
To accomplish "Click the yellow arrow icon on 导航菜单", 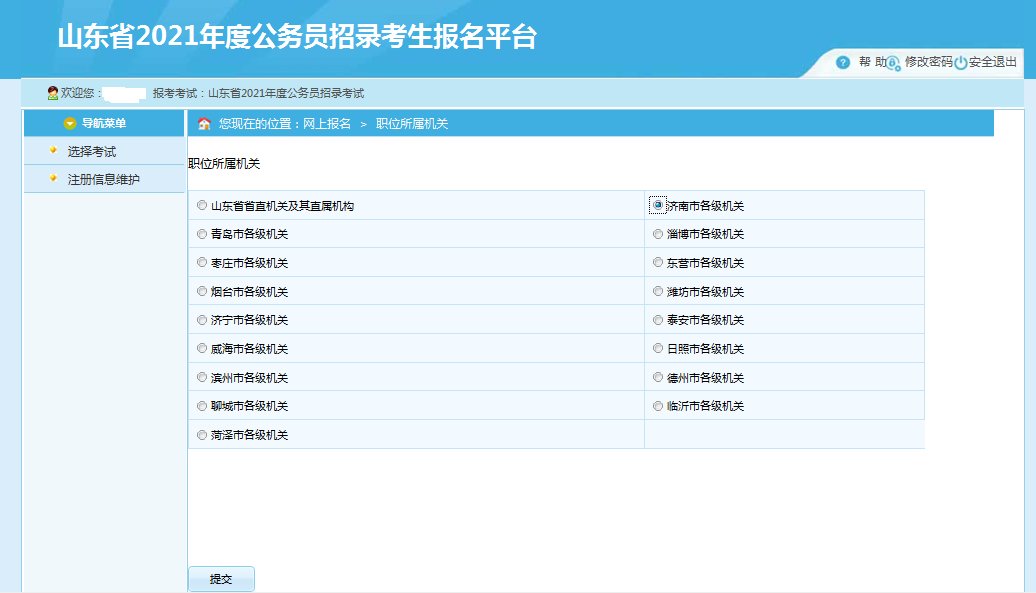I will pos(69,123).
